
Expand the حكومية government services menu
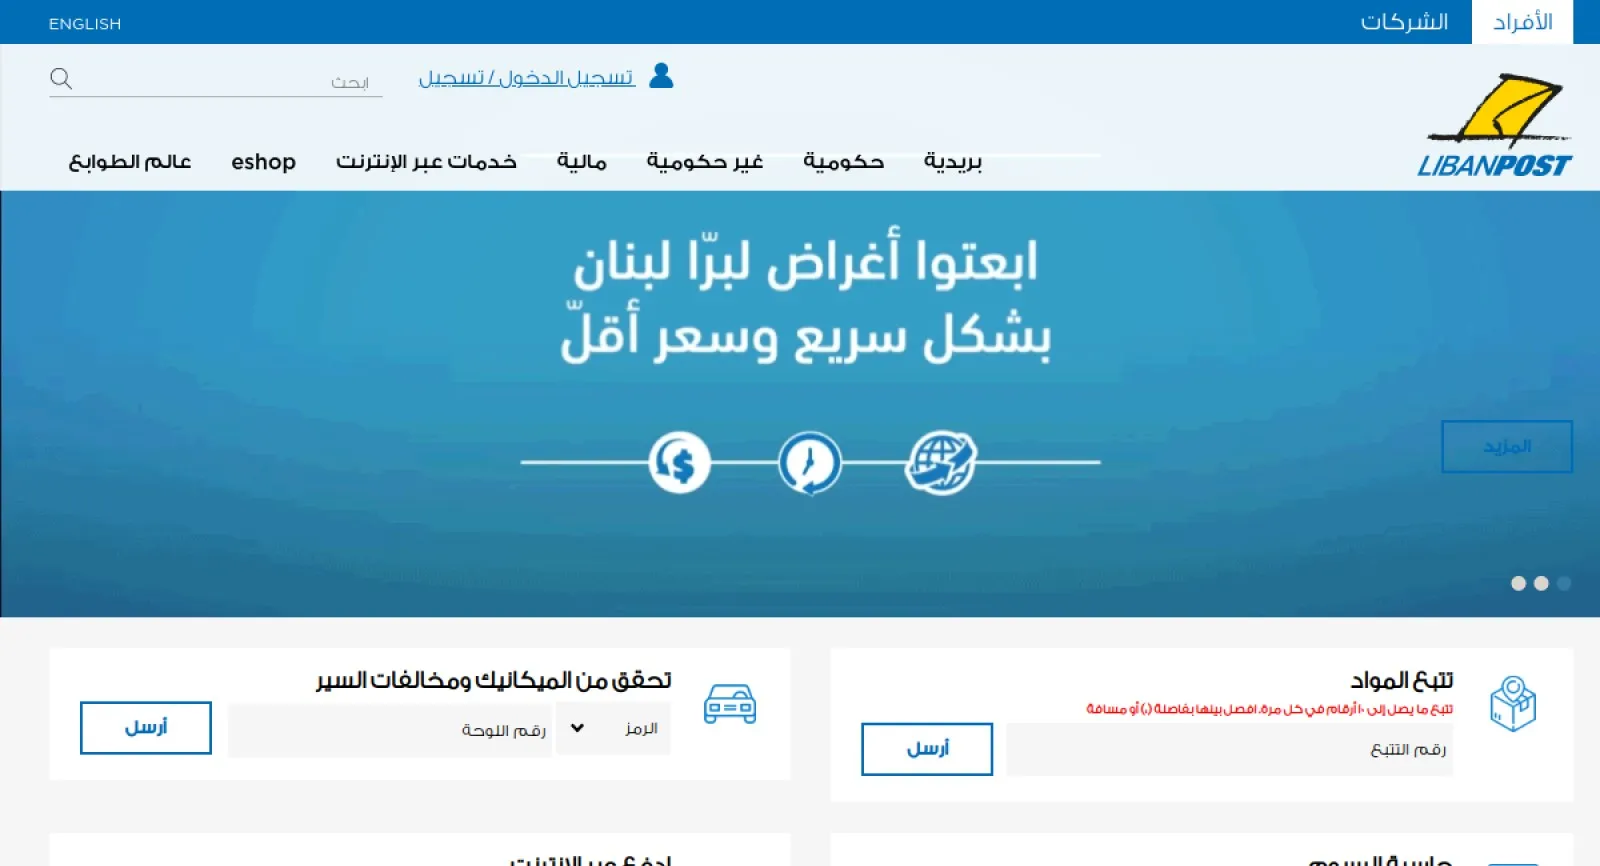(843, 162)
